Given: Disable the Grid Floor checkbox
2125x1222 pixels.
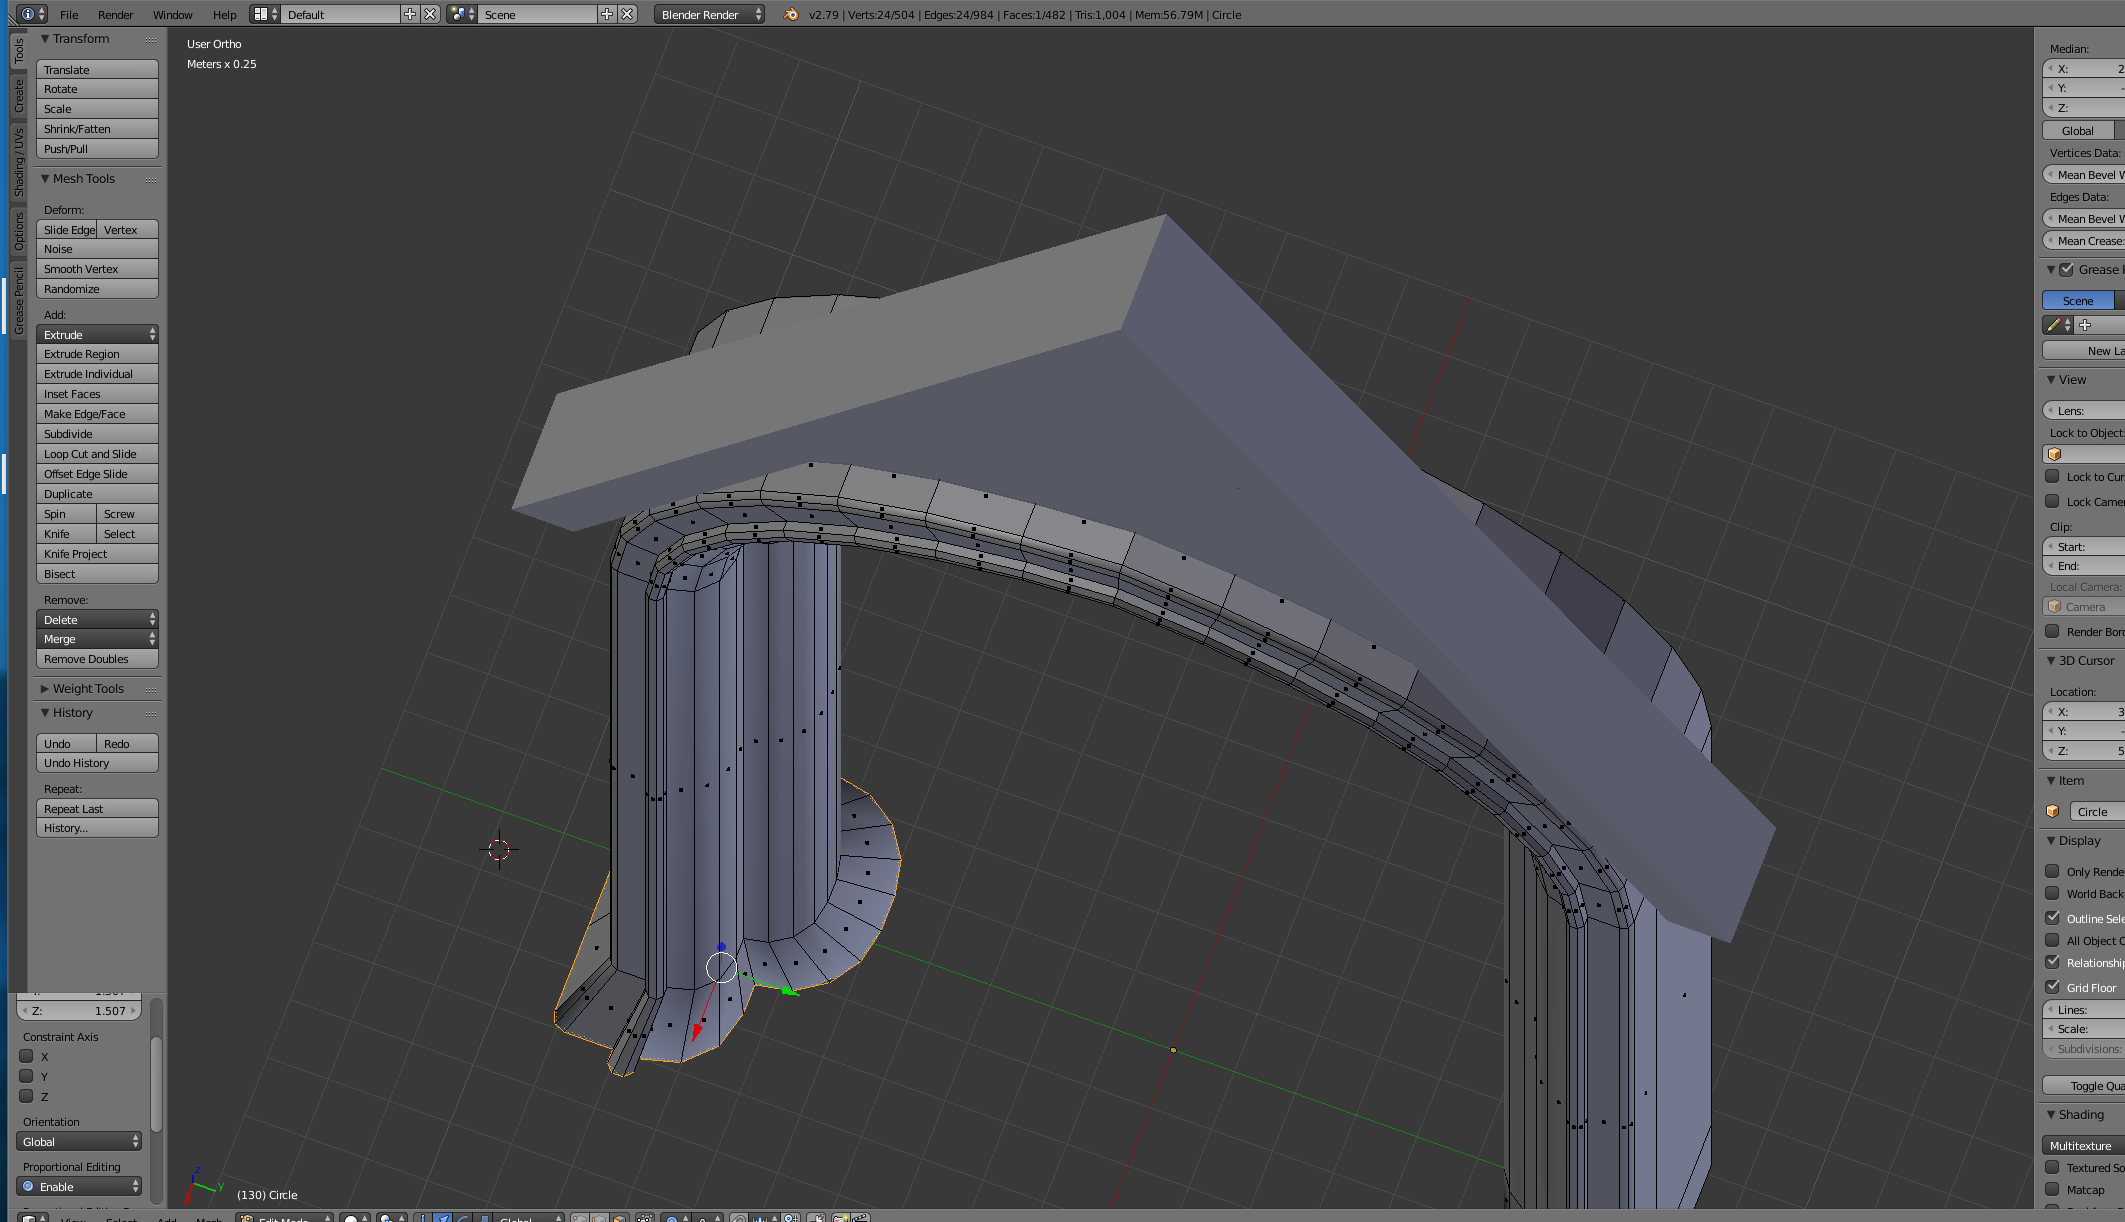Looking at the screenshot, I should [2052, 987].
